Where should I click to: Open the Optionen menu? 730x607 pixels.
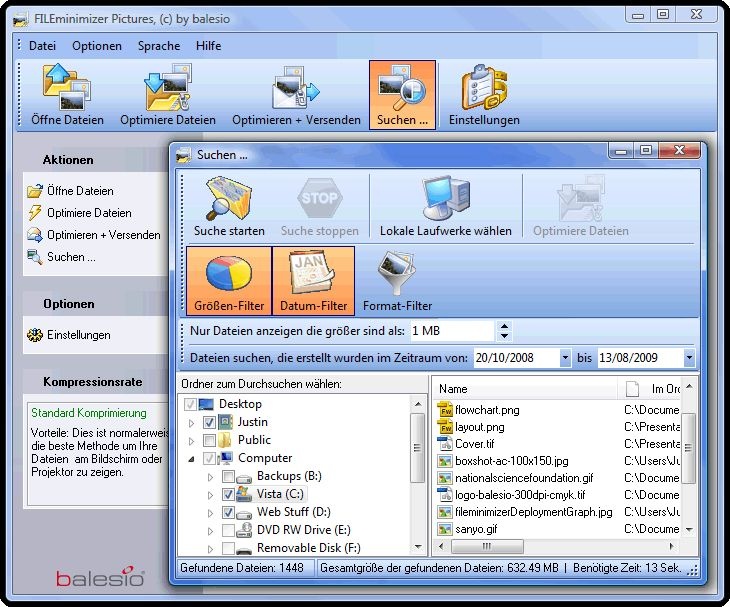pyautogui.click(x=97, y=46)
